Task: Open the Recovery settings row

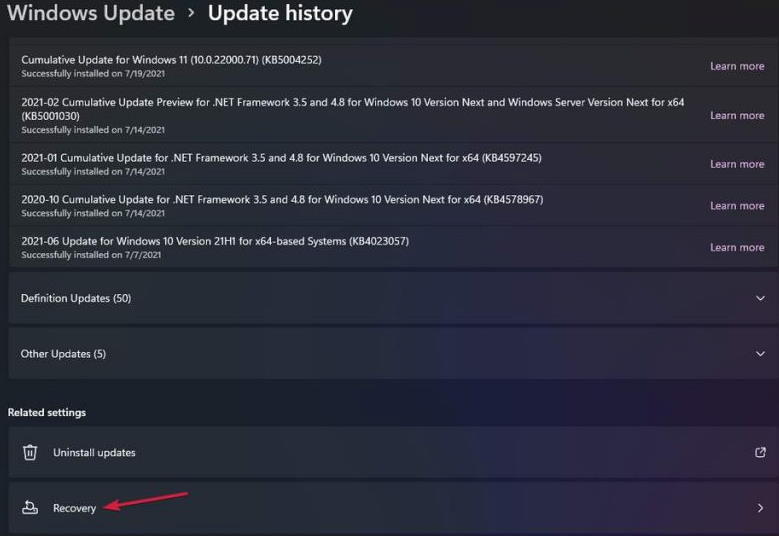Action: [x=393, y=508]
